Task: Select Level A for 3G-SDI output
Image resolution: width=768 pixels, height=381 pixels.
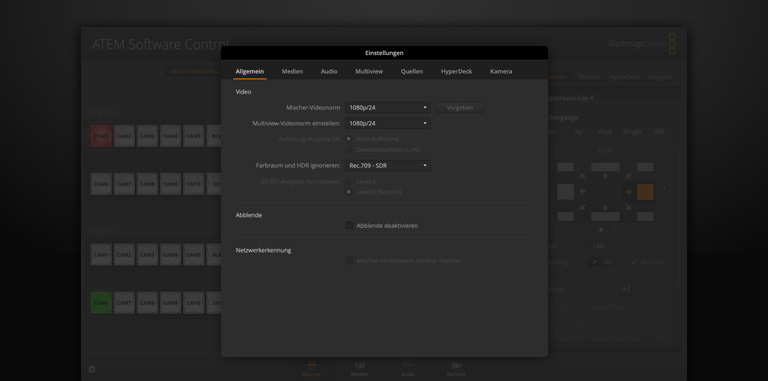Action: point(349,182)
